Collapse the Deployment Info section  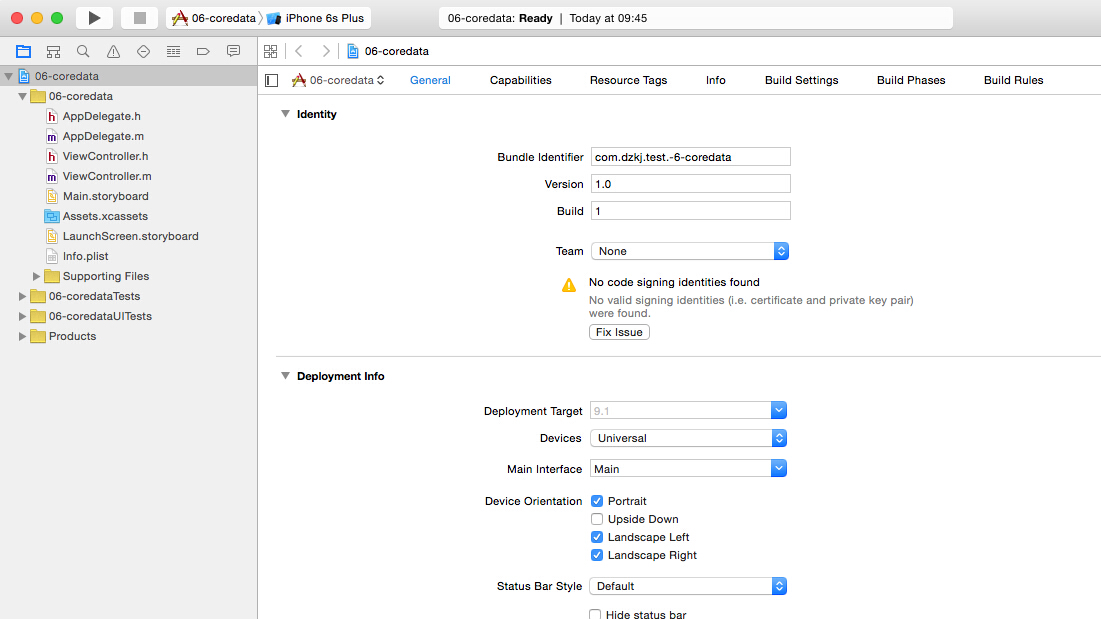point(285,376)
